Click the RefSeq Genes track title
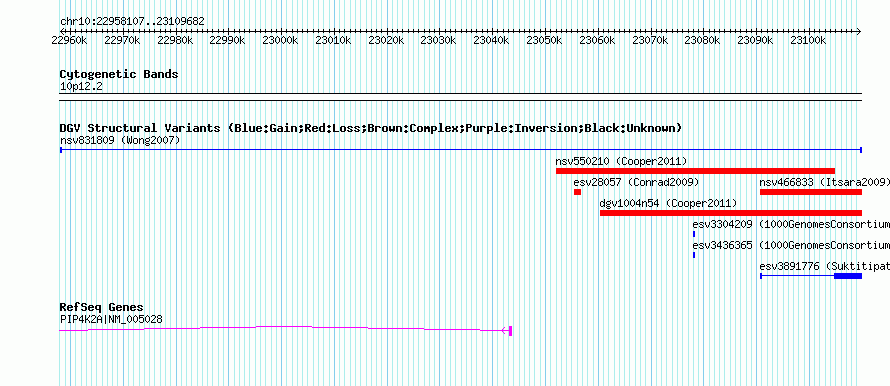Image resolution: width=890 pixels, height=386 pixels. point(102,308)
